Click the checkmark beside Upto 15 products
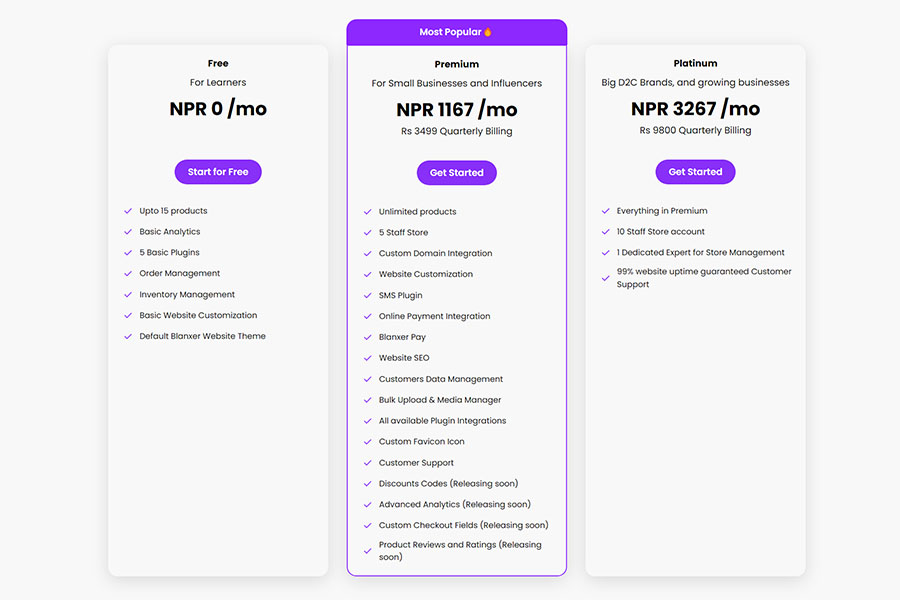 point(128,211)
